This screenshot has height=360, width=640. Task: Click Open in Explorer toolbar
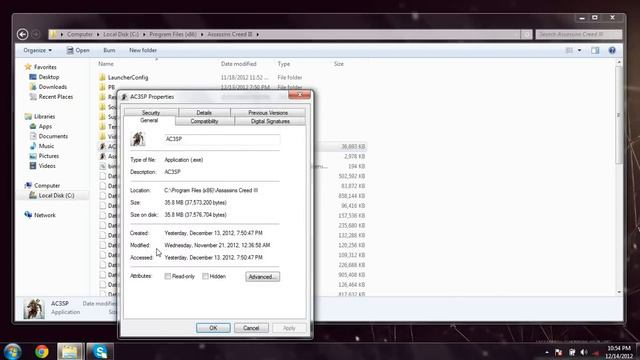(78, 50)
